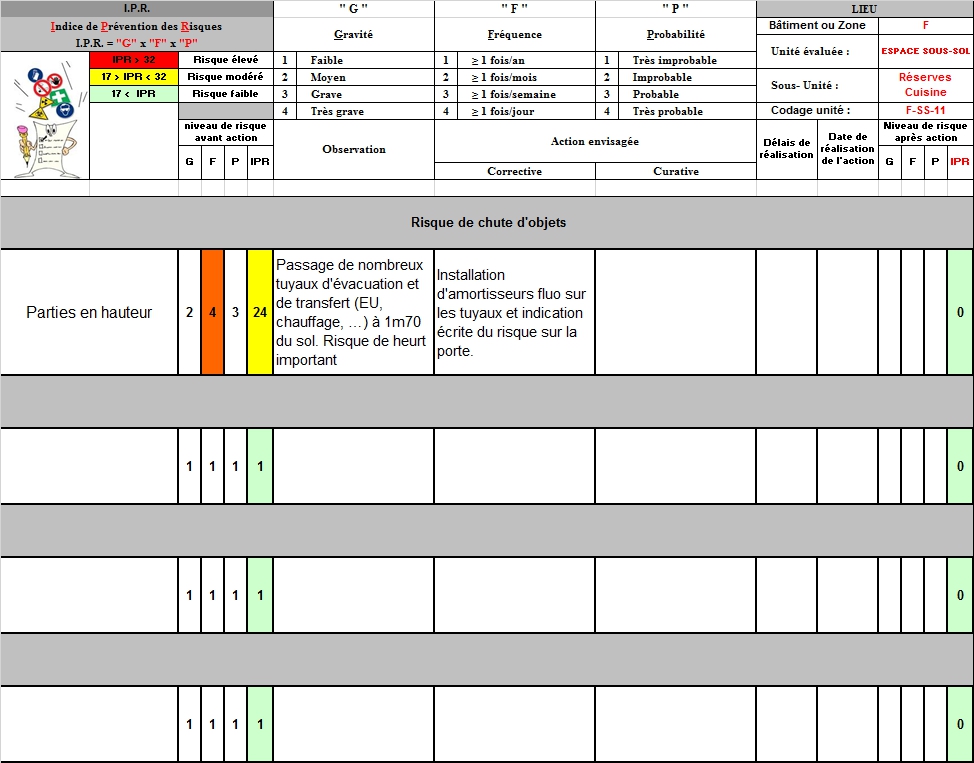Image resolution: width=974 pixels, height=763 pixels.
Task: Select the red "IPR > 32" legend cell
Action: (x=133, y=60)
